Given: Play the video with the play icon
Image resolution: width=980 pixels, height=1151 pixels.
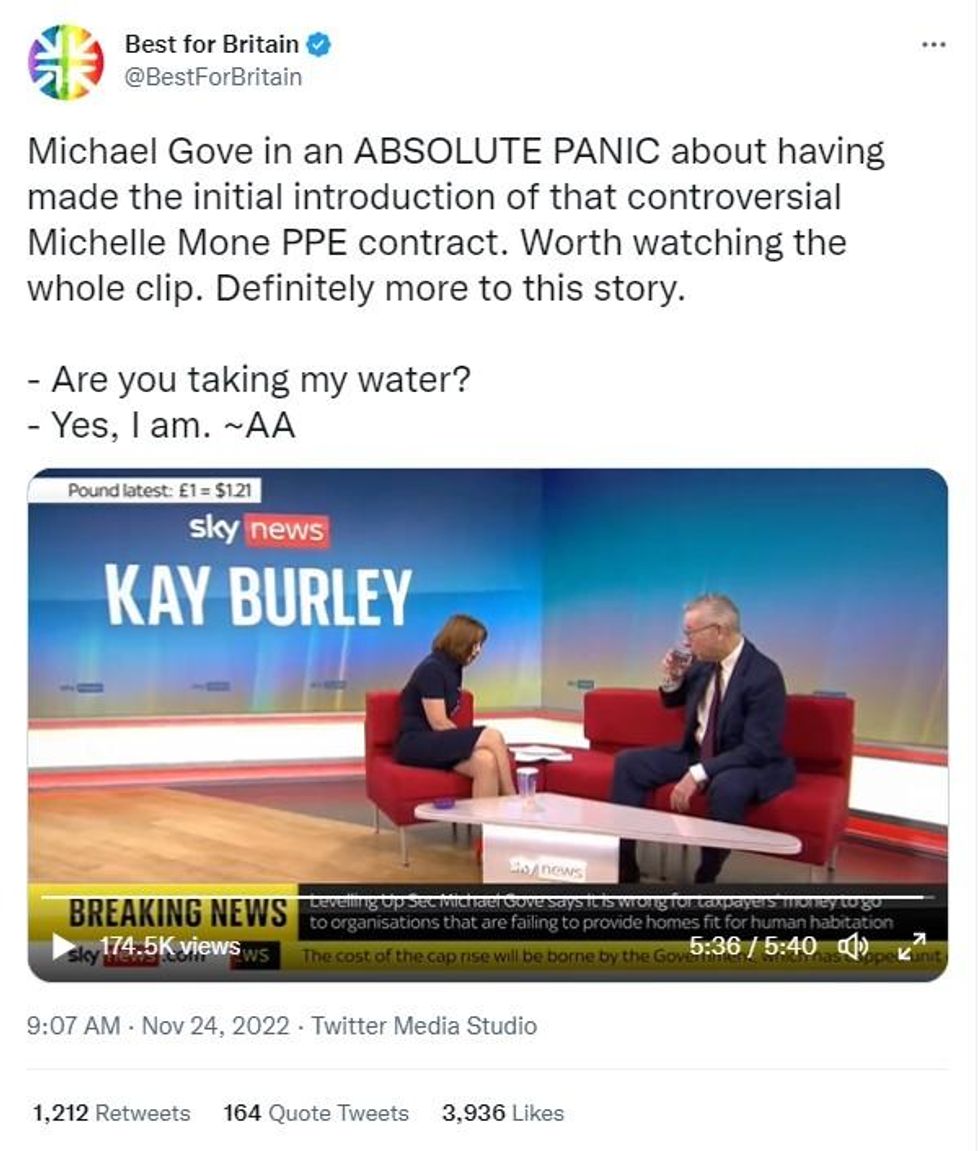Looking at the screenshot, I should tap(64, 946).
